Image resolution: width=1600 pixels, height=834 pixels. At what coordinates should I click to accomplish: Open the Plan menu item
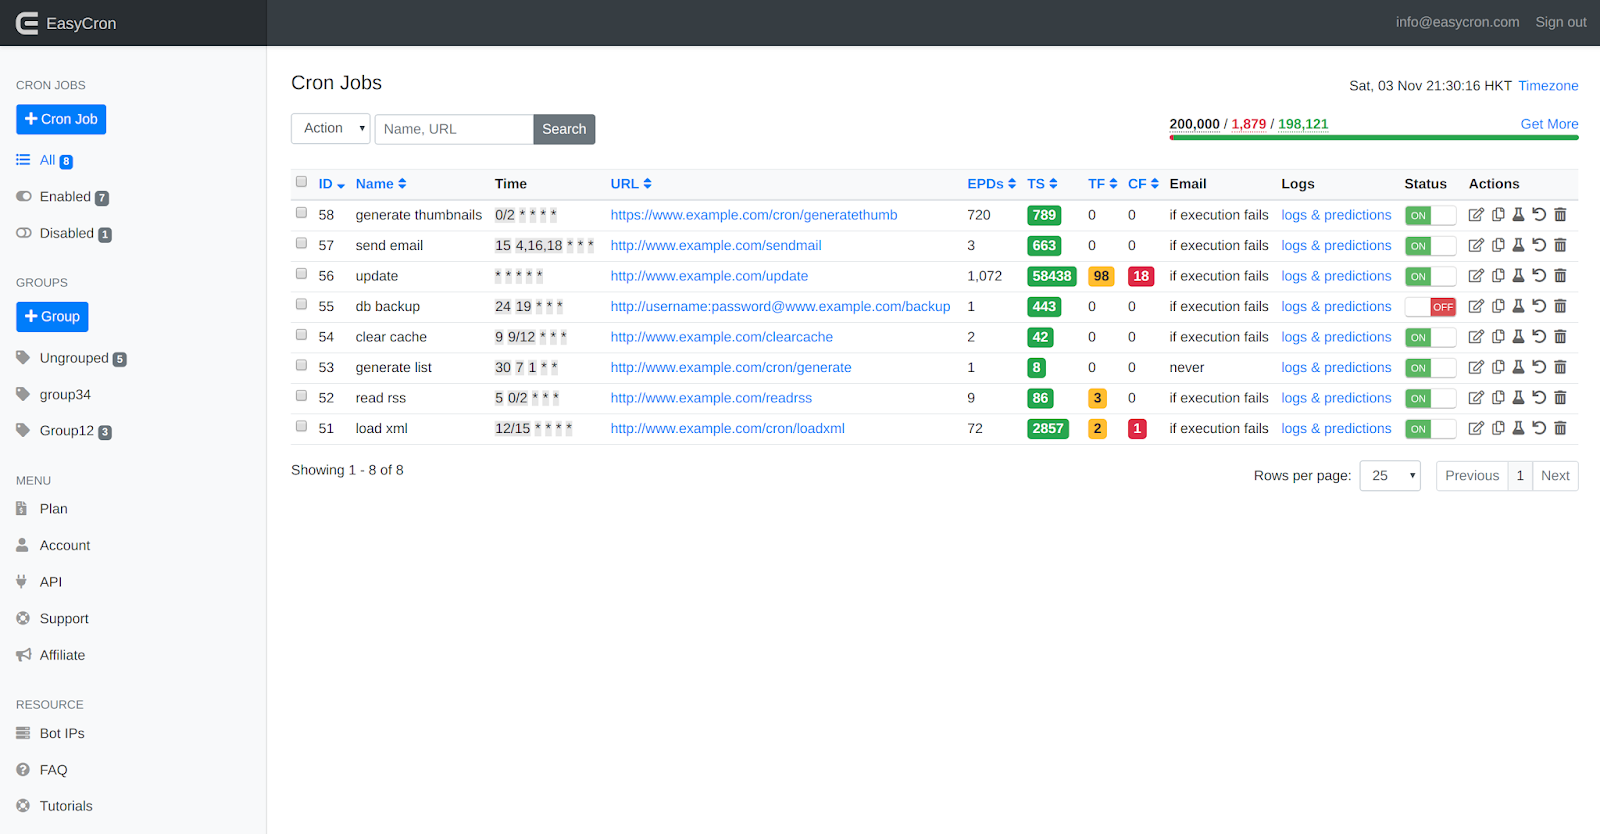click(x=53, y=509)
